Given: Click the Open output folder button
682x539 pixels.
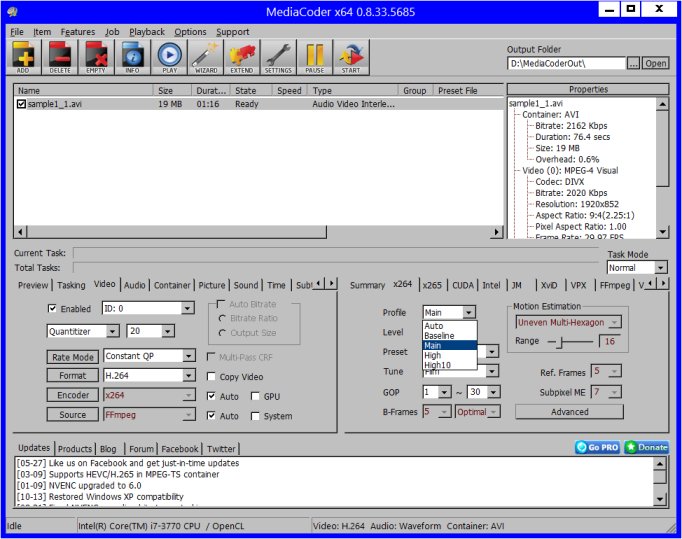Looking at the screenshot, I should (x=655, y=64).
